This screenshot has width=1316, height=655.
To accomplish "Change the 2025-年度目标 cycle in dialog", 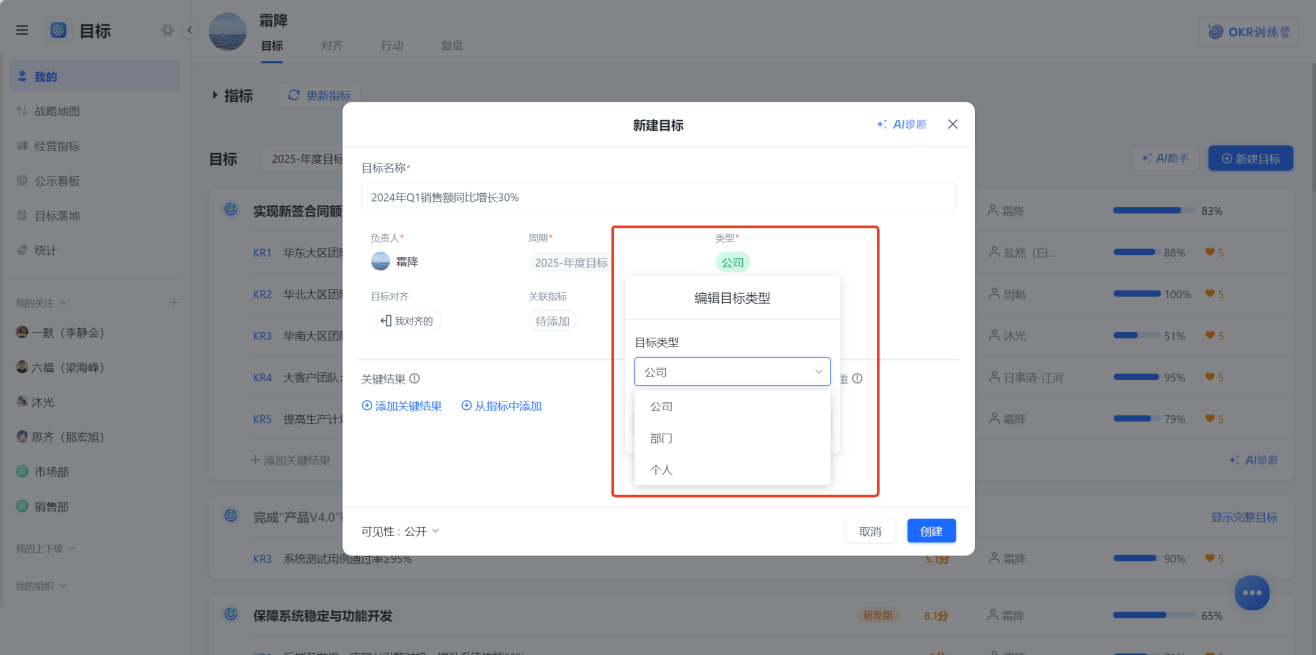I will tap(570, 263).
